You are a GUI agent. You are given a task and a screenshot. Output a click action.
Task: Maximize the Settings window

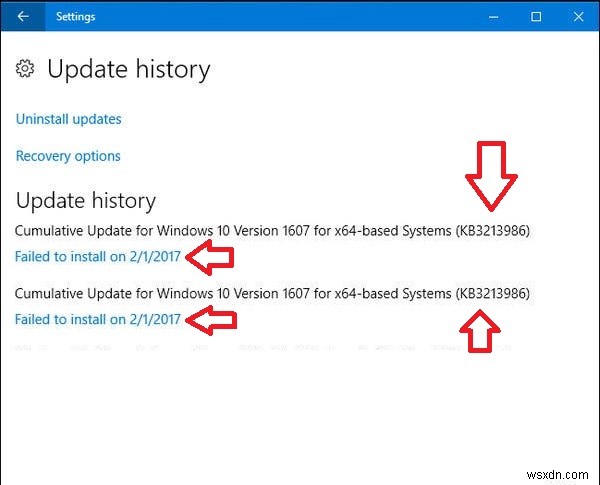tap(536, 17)
